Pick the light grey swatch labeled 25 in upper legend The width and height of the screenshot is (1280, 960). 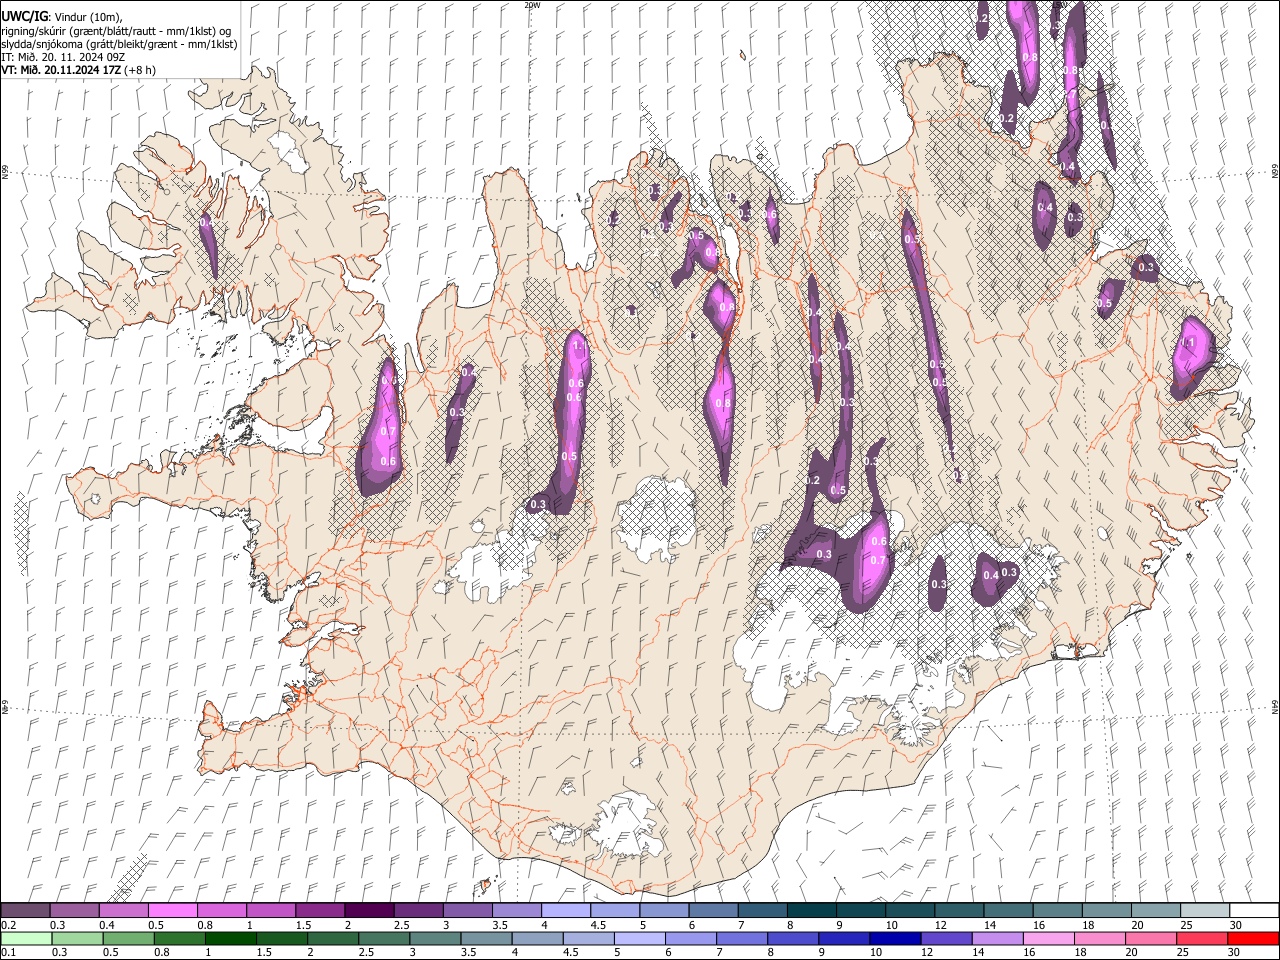(1204, 910)
